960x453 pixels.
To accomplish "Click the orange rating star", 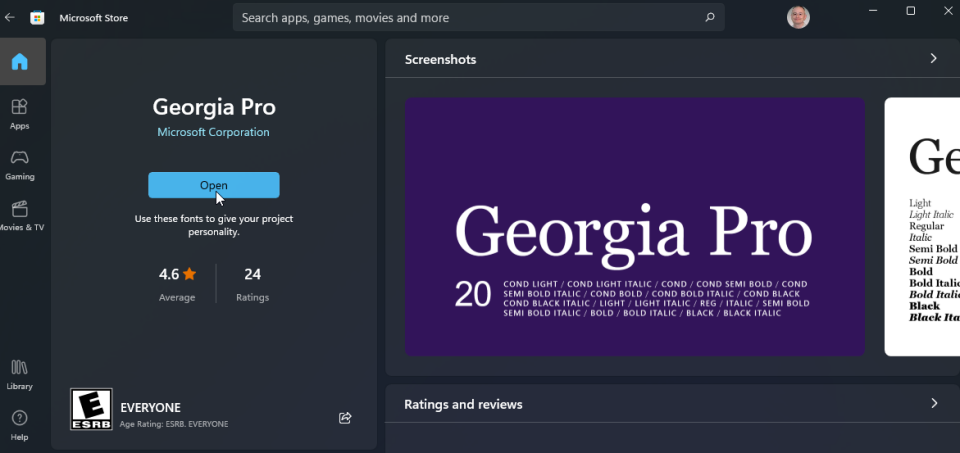I will tap(190, 274).
